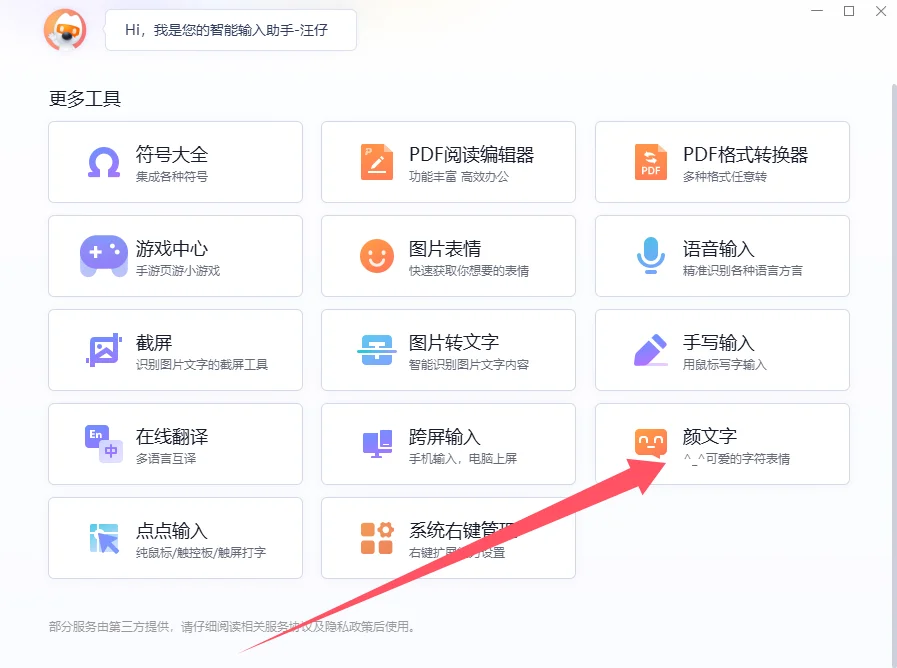
Task: Click the 截屏 screenshot tool icon
Action: coord(104,350)
